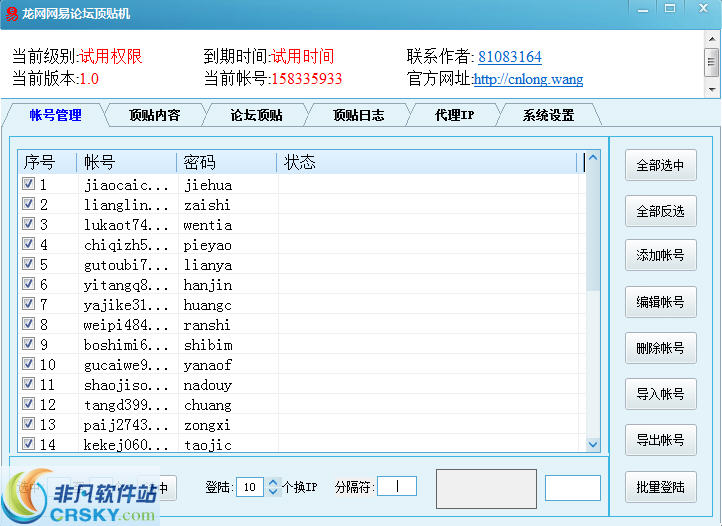The height and width of the screenshot is (526, 722).
Task: Switch to the 帐号管理 tab
Action: tap(55, 115)
